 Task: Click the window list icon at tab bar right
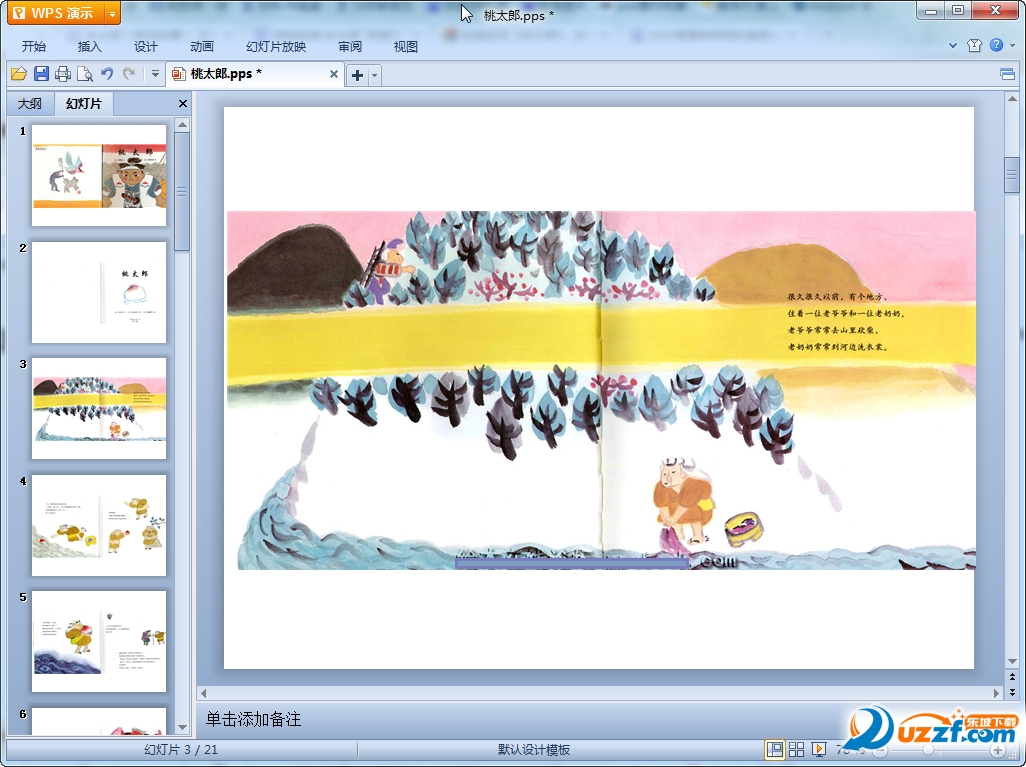1008,74
